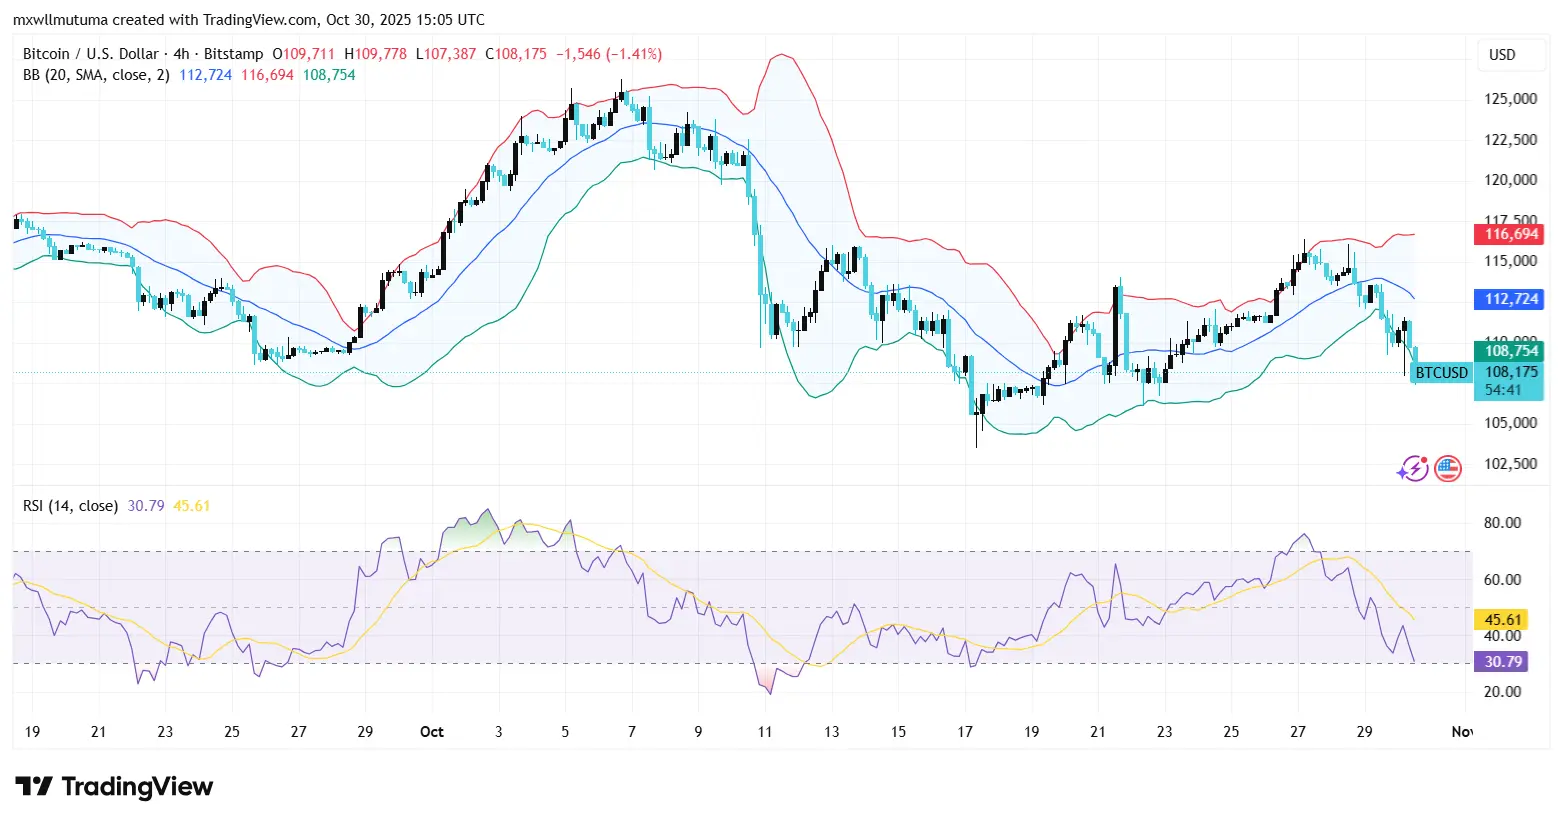Open the 4h timeframe selector
This screenshot has width=1563, height=824.
pyautogui.click(x=180, y=53)
